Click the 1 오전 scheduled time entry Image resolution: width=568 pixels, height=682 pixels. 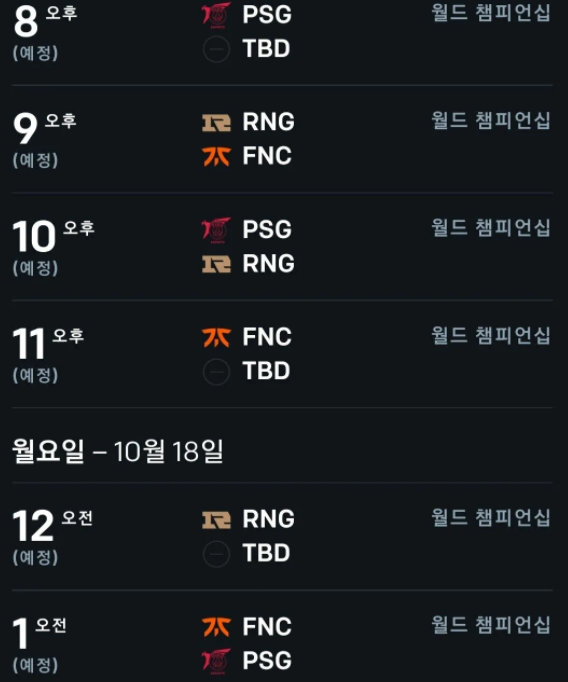tap(39, 645)
